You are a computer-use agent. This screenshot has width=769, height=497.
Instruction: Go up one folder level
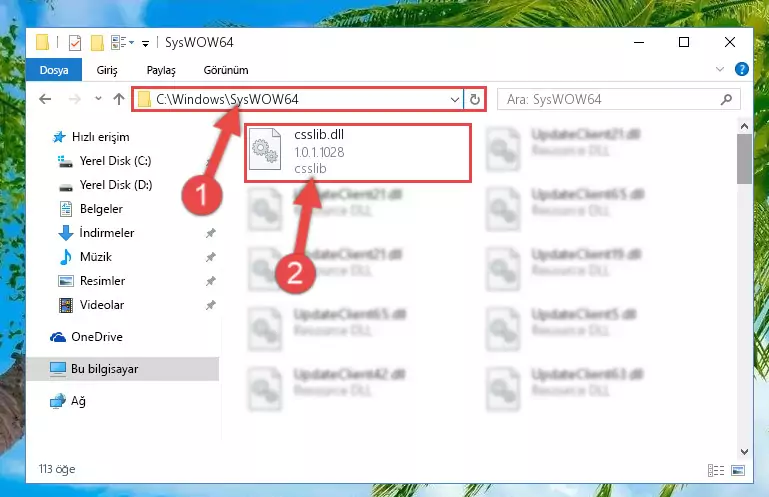[119, 99]
